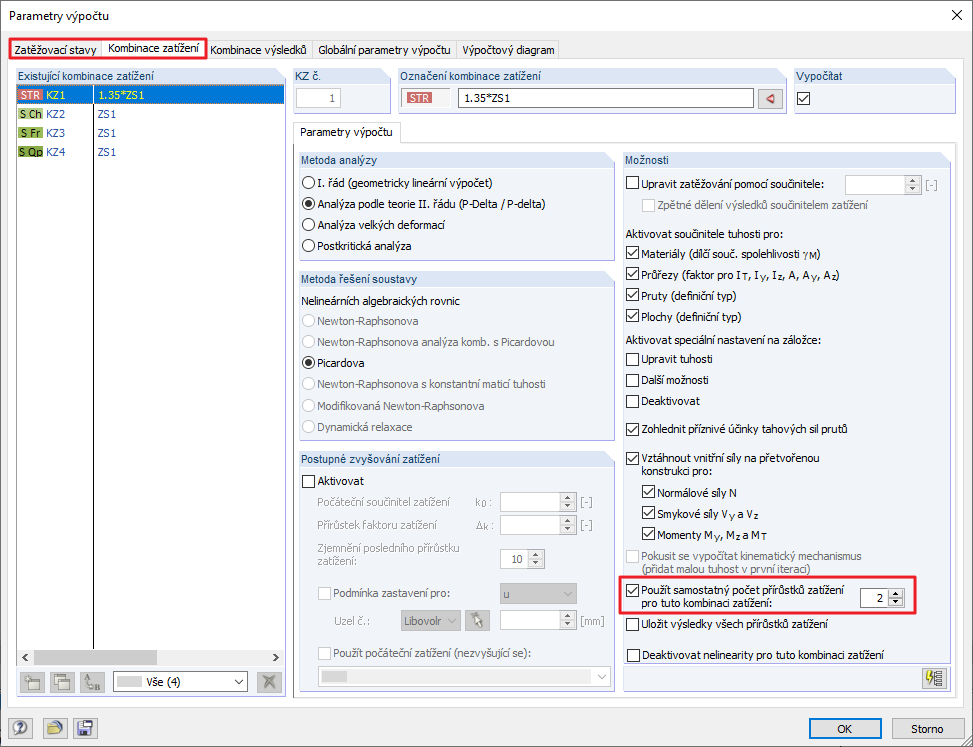Click the delete combination X icon
The height and width of the screenshot is (747, 973).
pyautogui.click(x=269, y=682)
